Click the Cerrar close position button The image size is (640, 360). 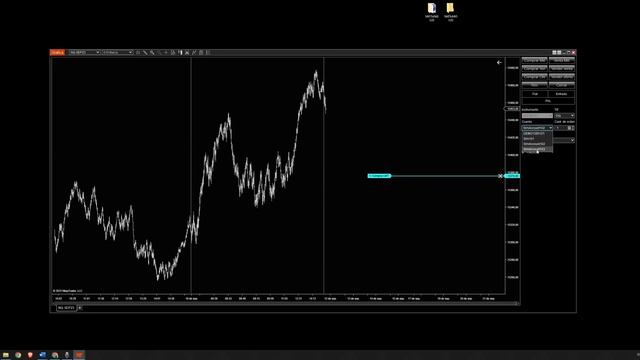pos(562,85)
